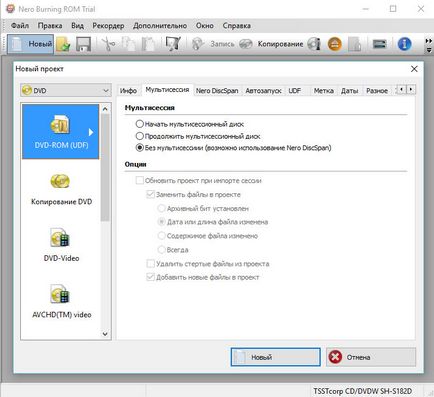Click the project list scrollbar thumb
434x397 pixels.
[105, 167]
